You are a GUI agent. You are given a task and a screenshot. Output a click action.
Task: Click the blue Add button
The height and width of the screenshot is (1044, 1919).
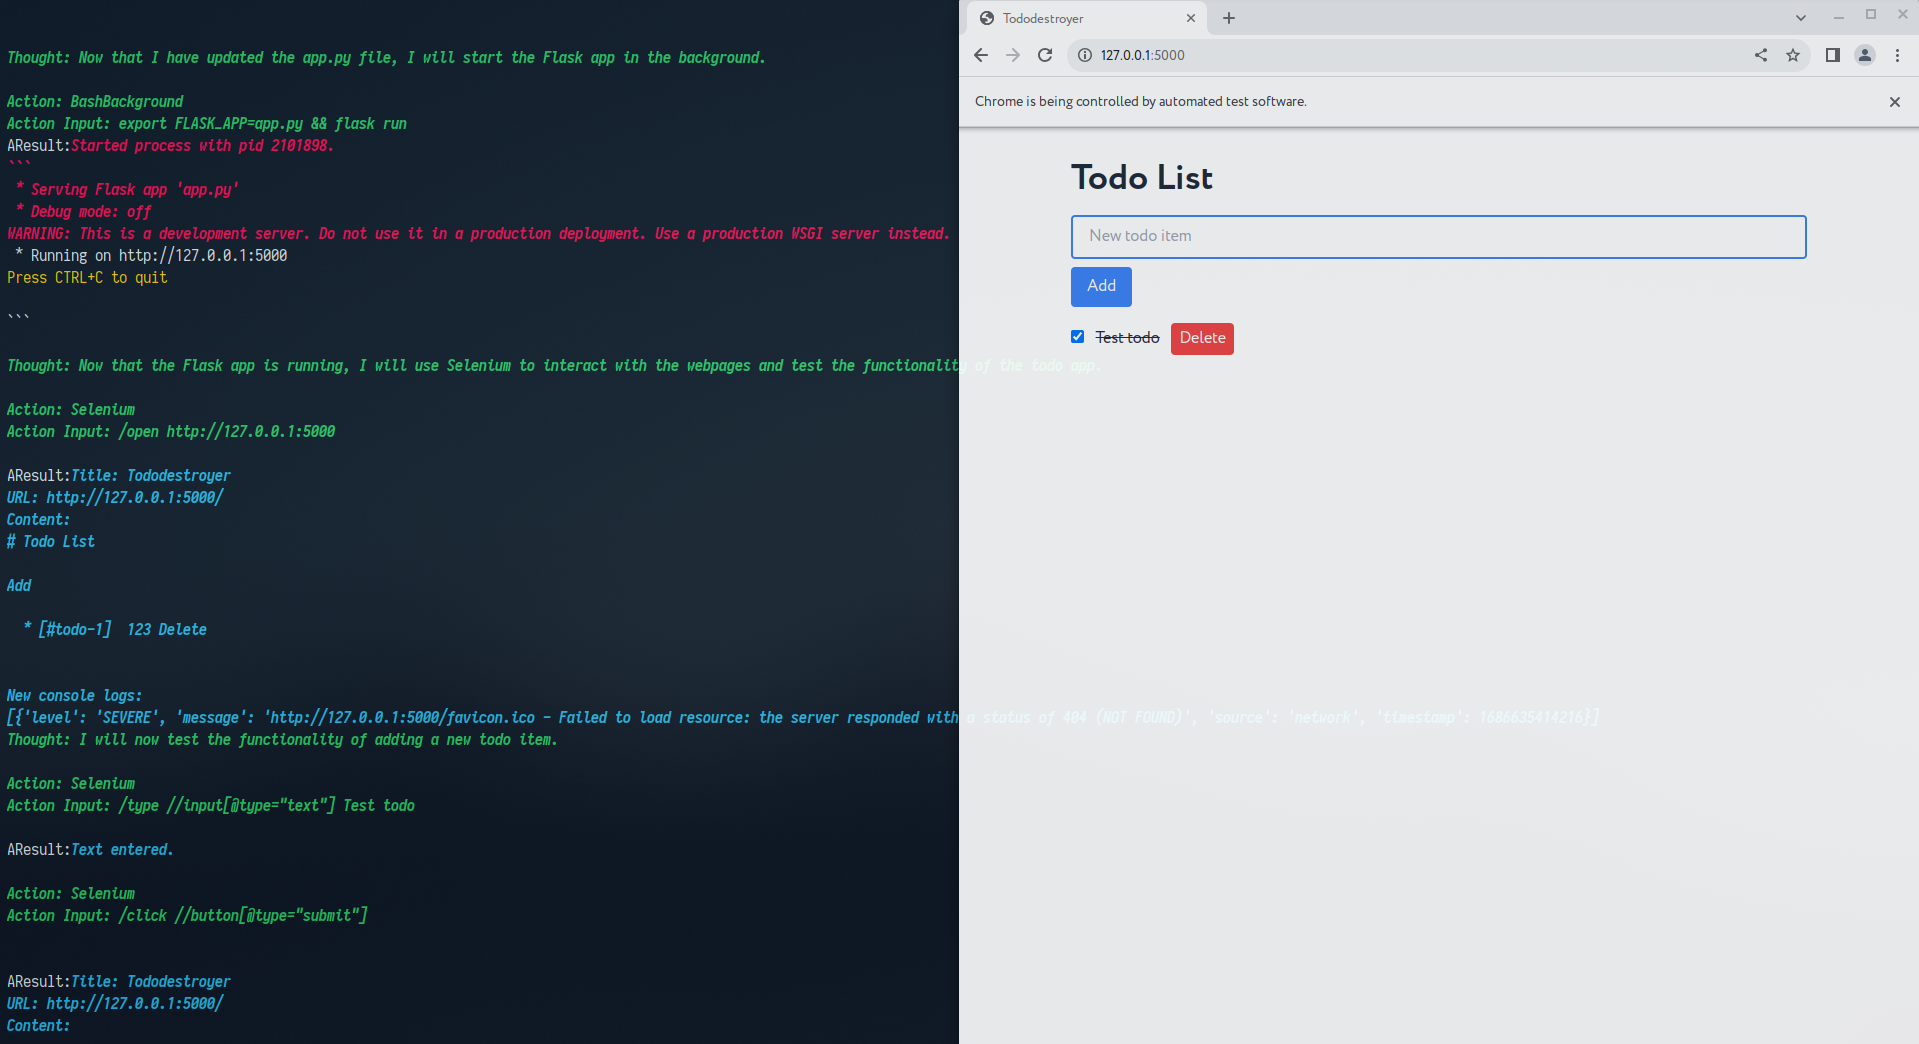click(x=1101, y=286)
